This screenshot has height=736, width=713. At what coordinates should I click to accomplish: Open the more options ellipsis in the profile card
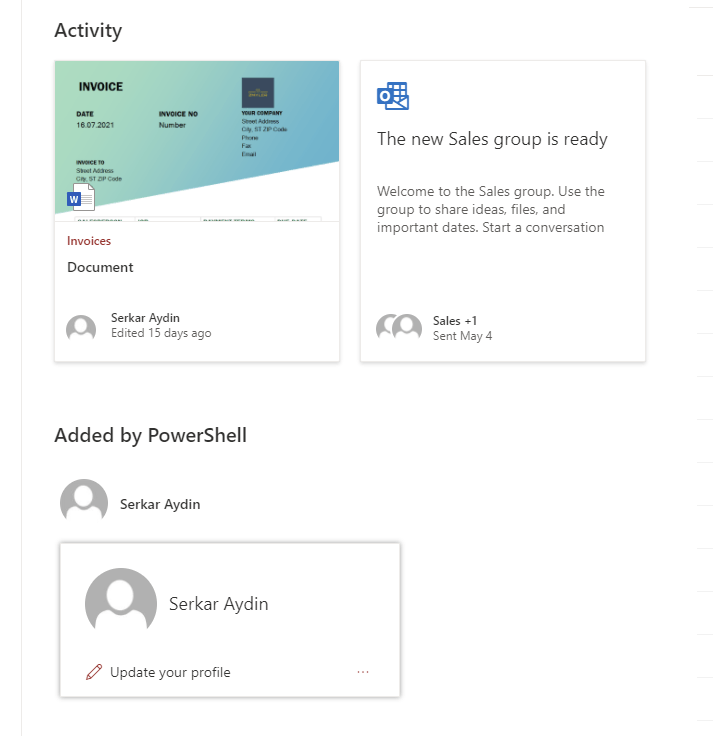click(x=363, y=672)
